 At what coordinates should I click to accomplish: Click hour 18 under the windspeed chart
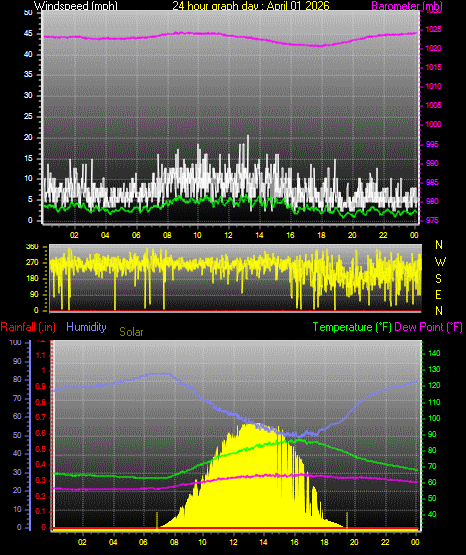[321, 235]
